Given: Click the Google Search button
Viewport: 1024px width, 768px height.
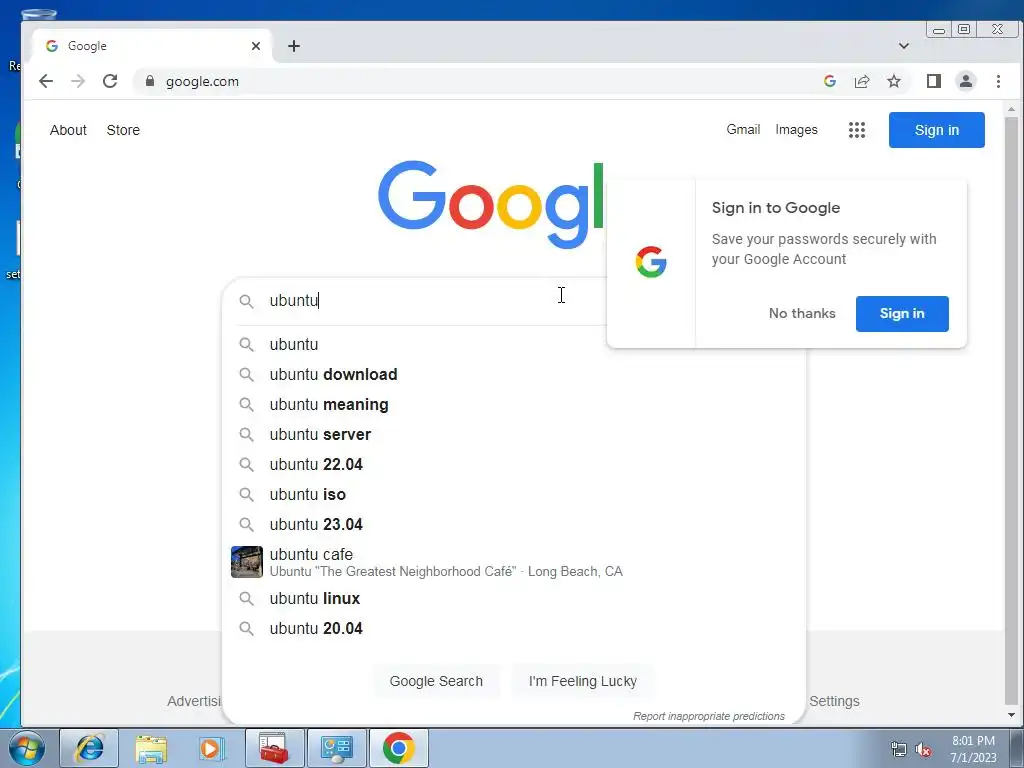Looking at the screenshot, I should (x=436, y=681).
